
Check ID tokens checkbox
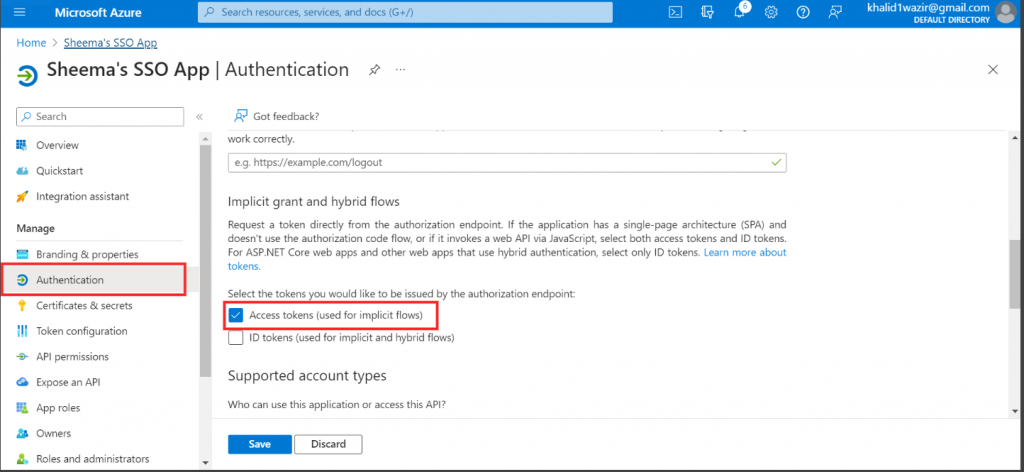pyautogui.click(x=236, y=338)
